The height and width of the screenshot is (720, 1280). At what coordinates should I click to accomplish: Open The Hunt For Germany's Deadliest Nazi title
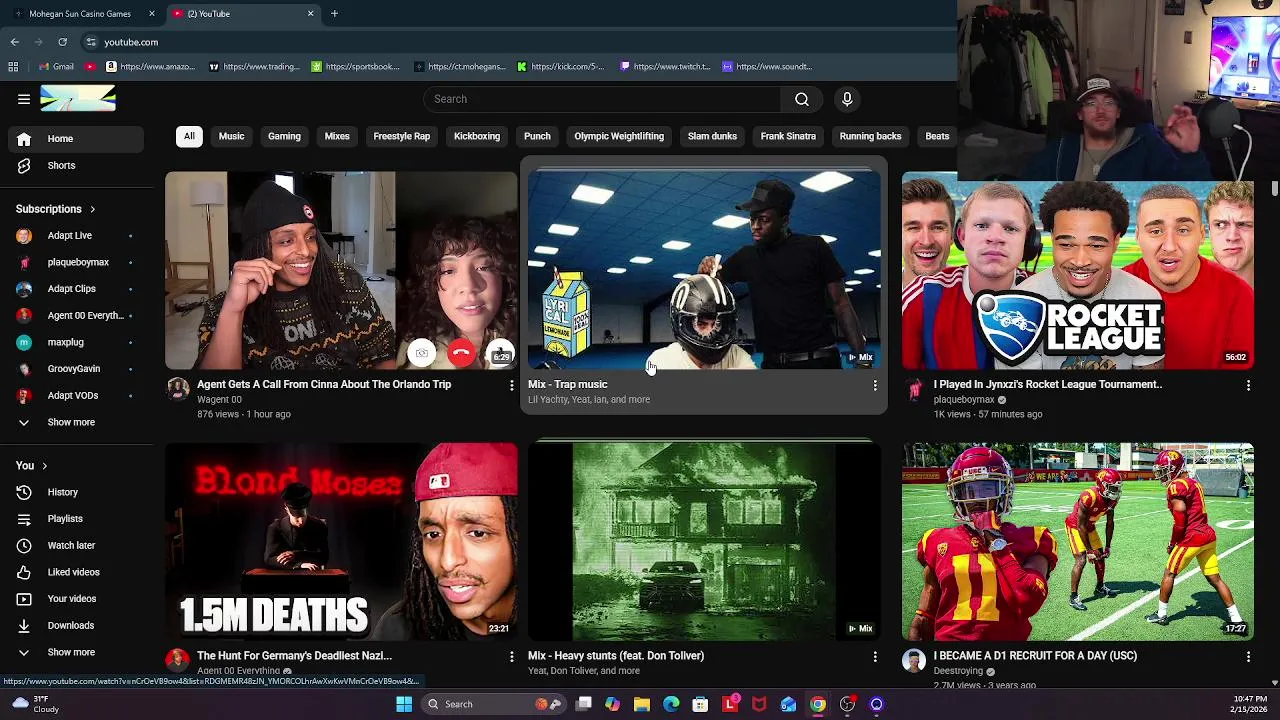pyautogui.click(x=294, y=656)
